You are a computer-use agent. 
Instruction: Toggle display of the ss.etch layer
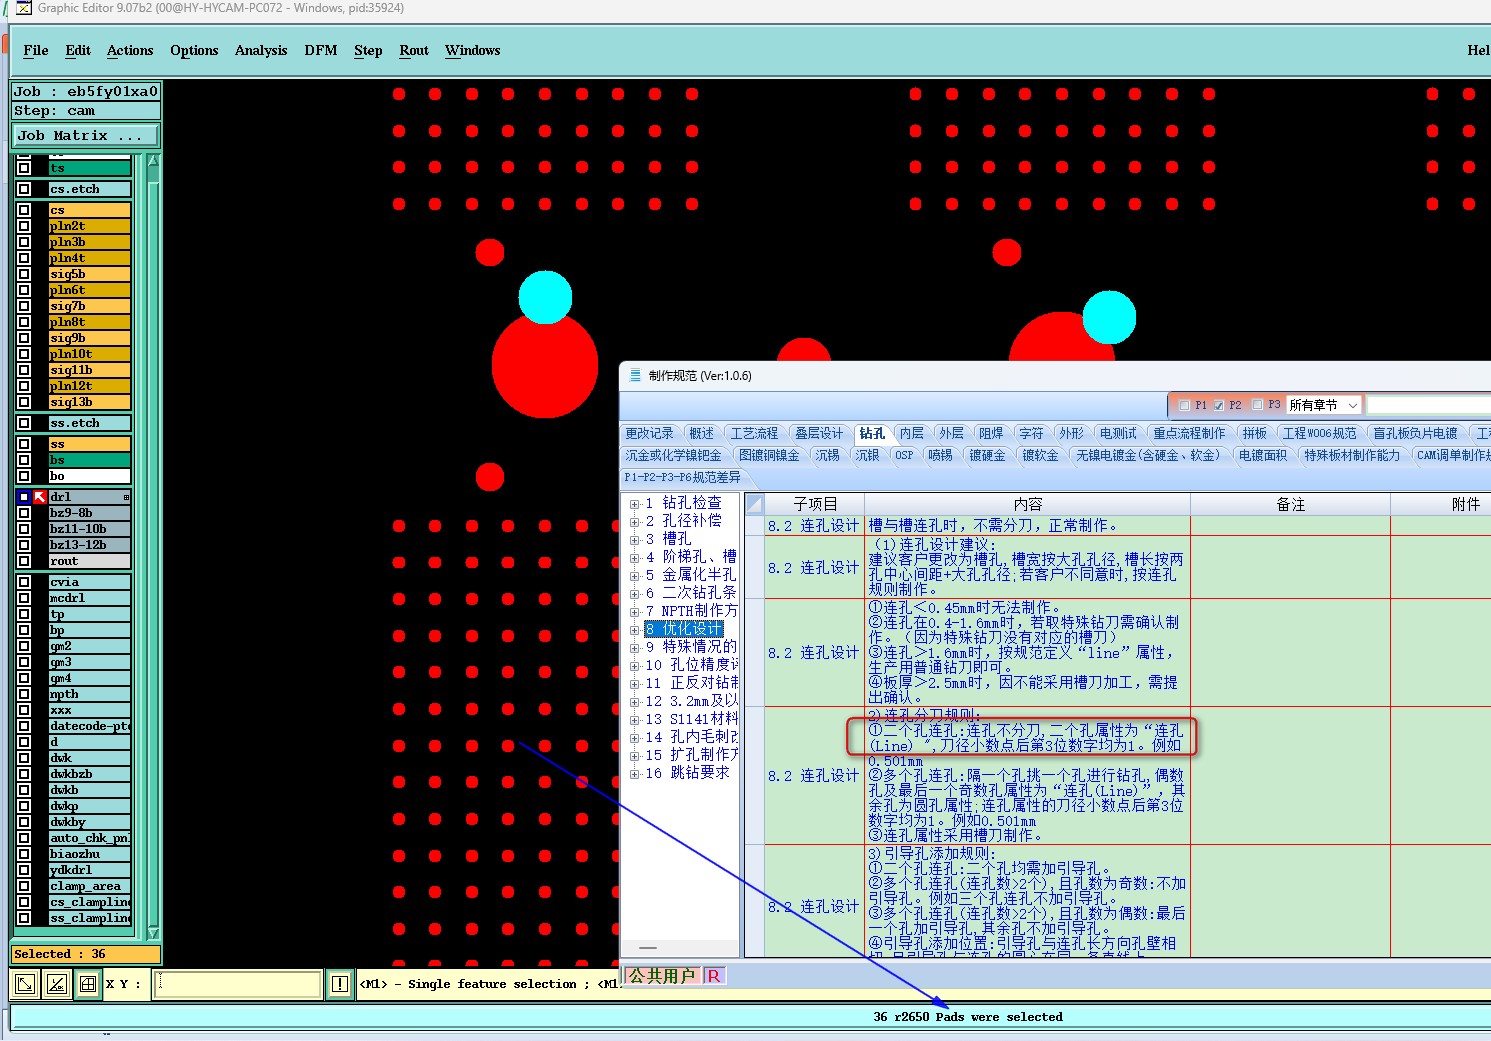click(24, 423)
